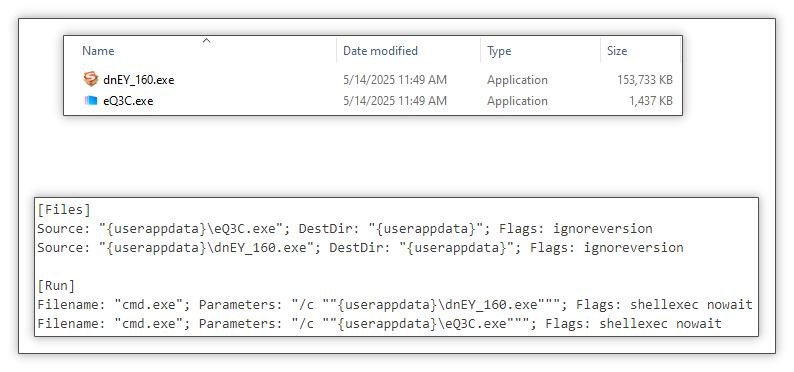This screenshot has width=794, height=372.
Task: Sort by the Type column header
Action: point(499,51)
